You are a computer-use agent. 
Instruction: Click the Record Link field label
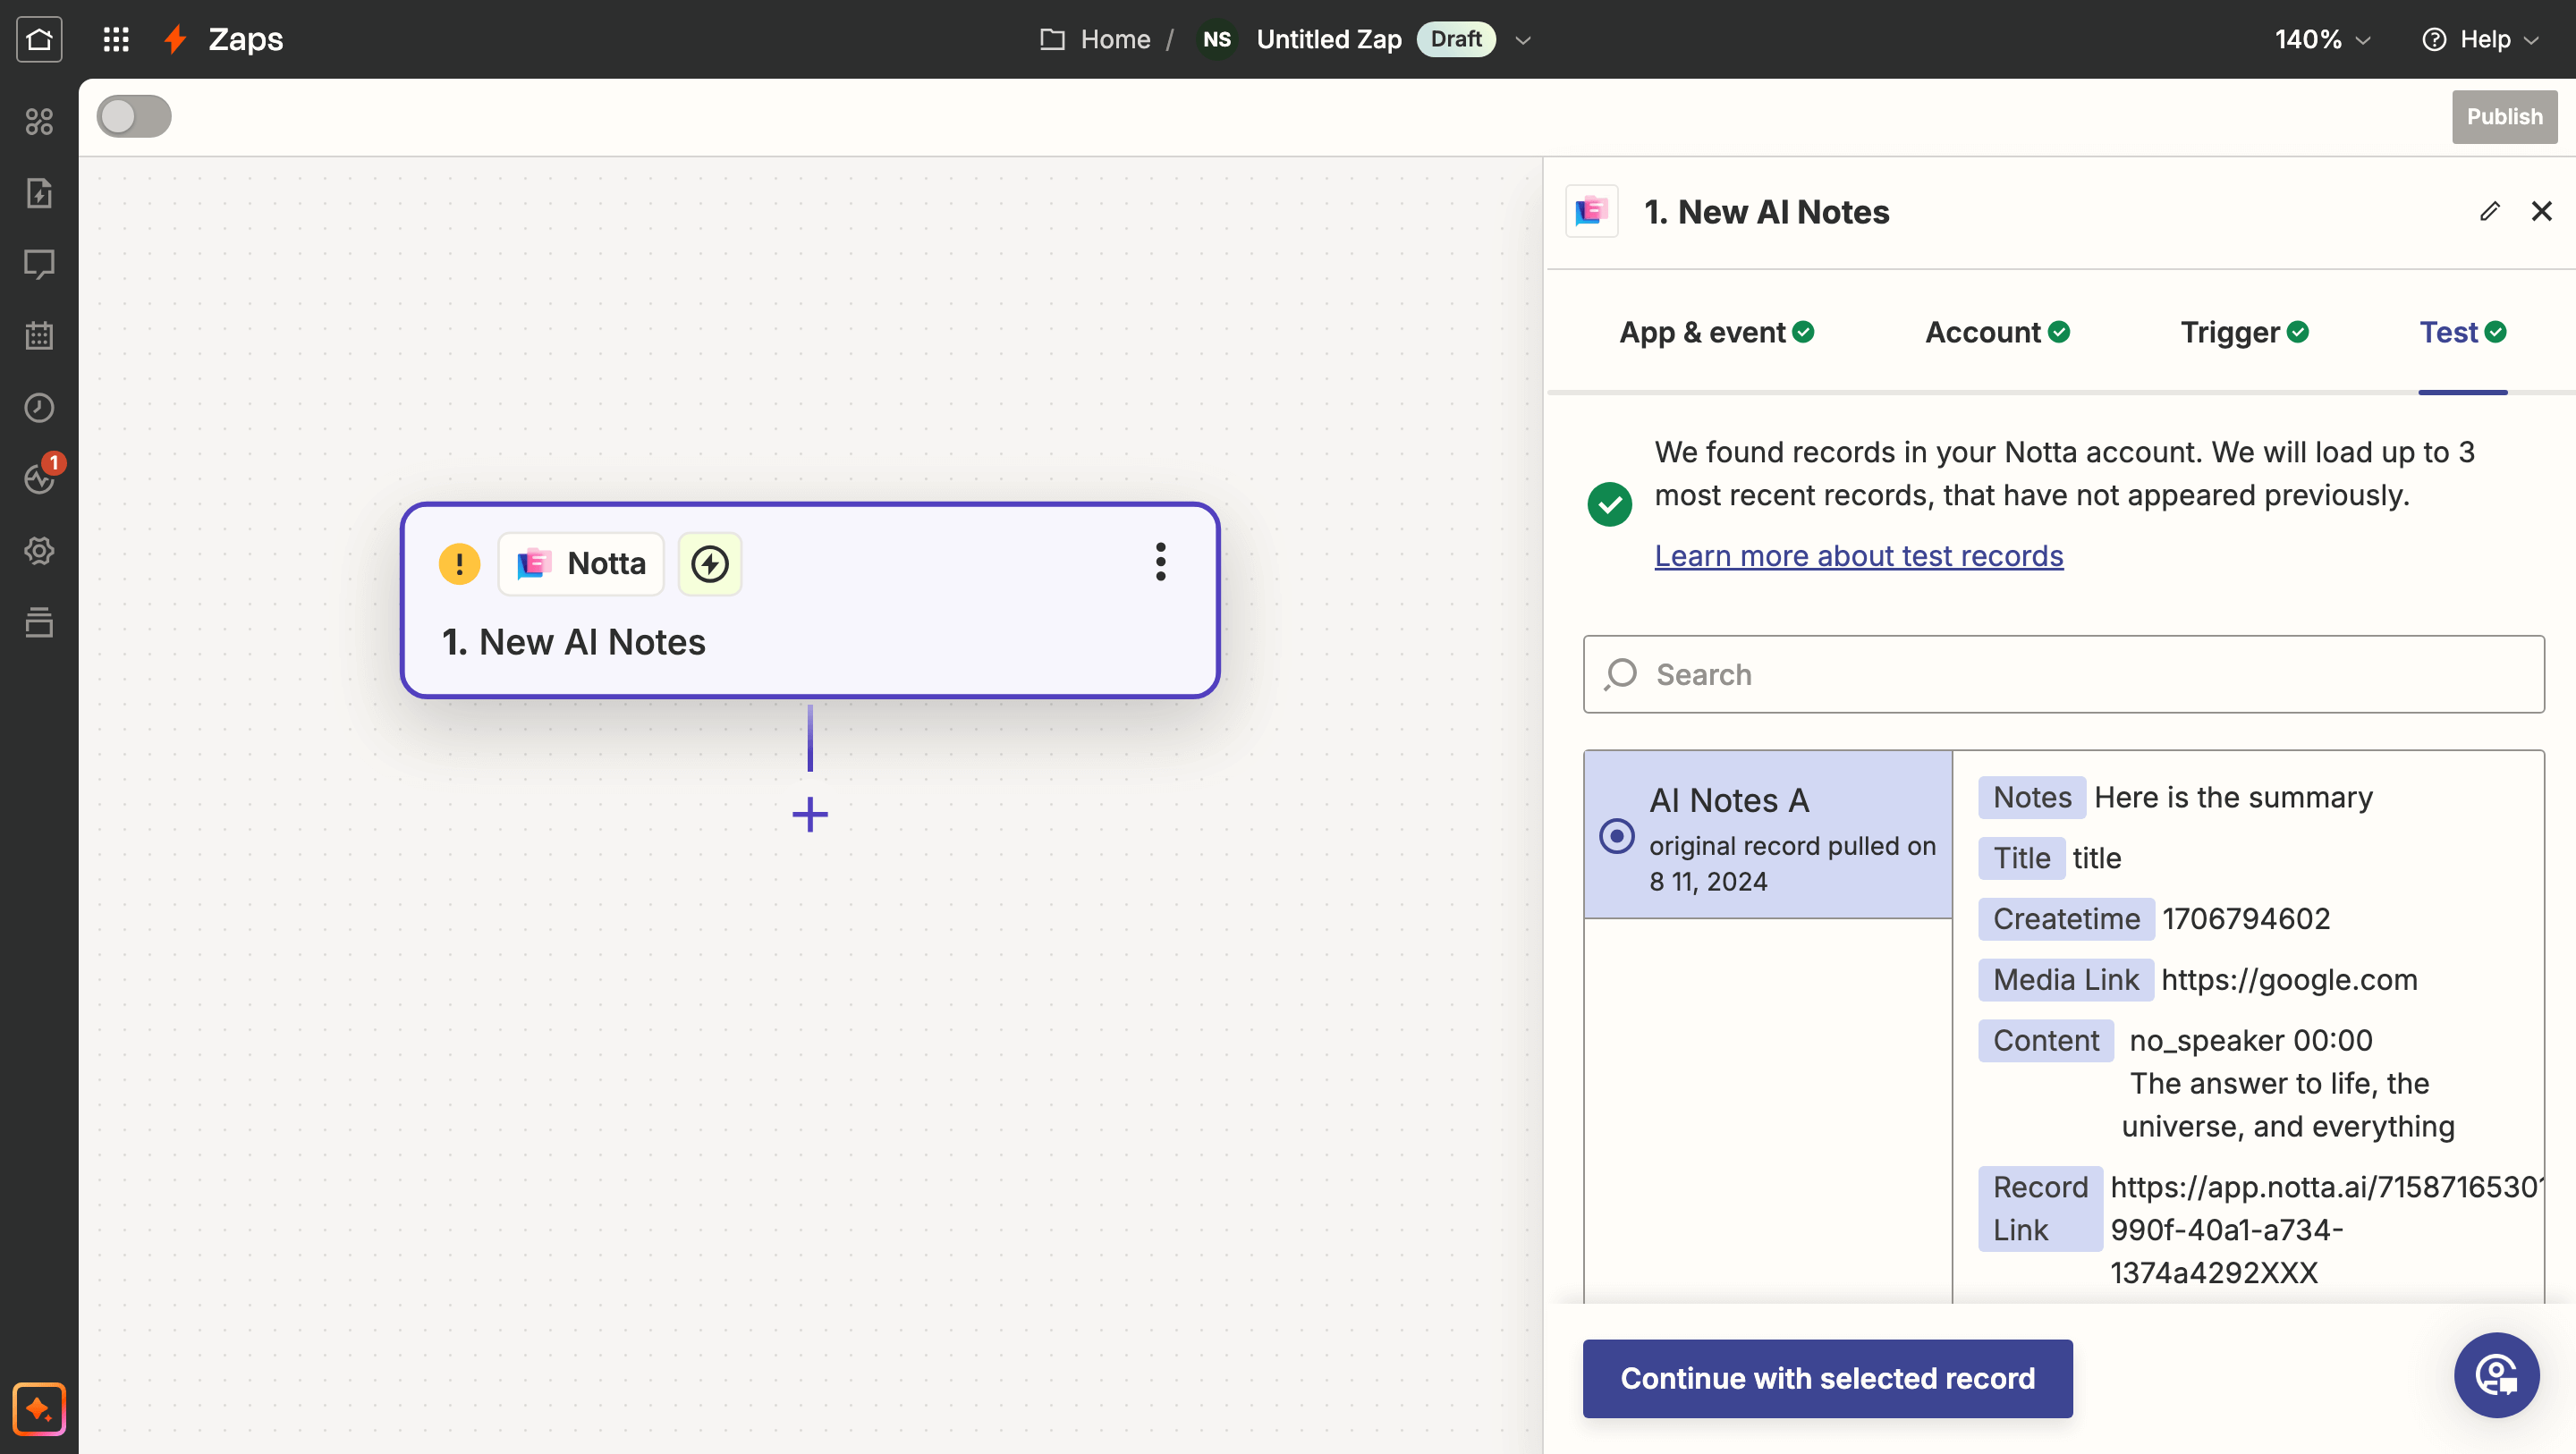(2040, 1208)
